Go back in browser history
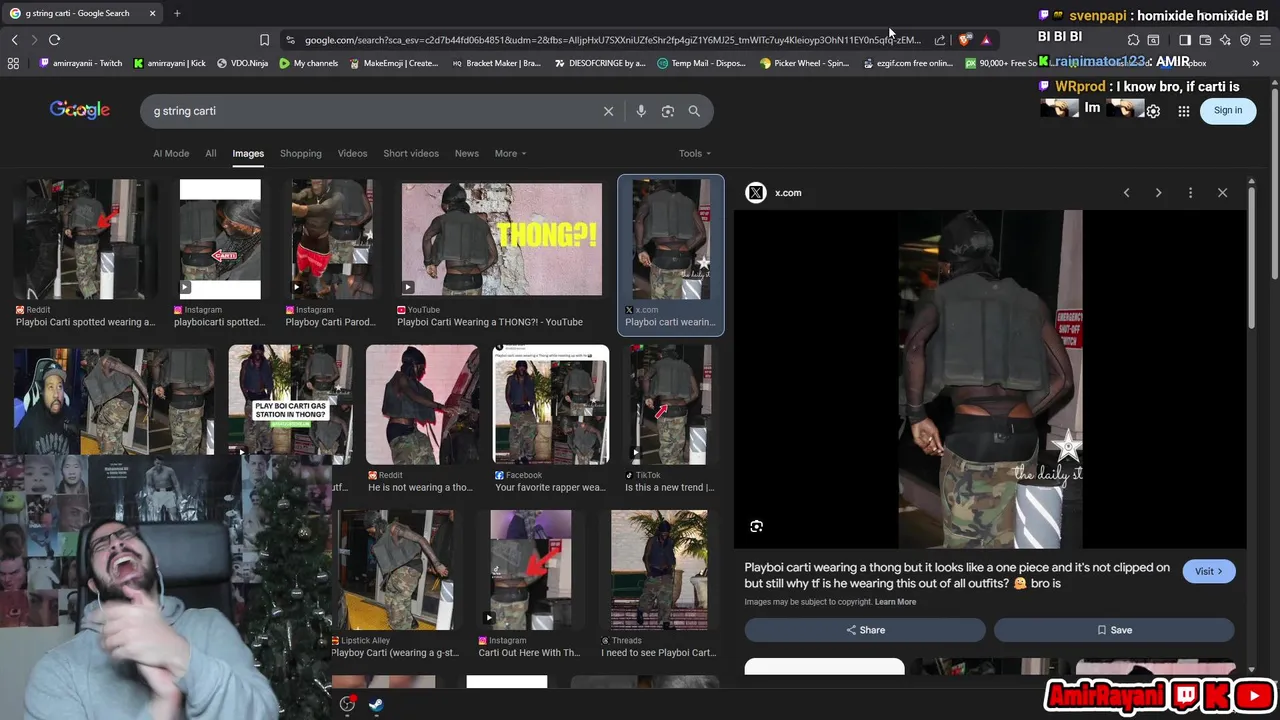Screen dimensions: 1280x720 point(14,40)
